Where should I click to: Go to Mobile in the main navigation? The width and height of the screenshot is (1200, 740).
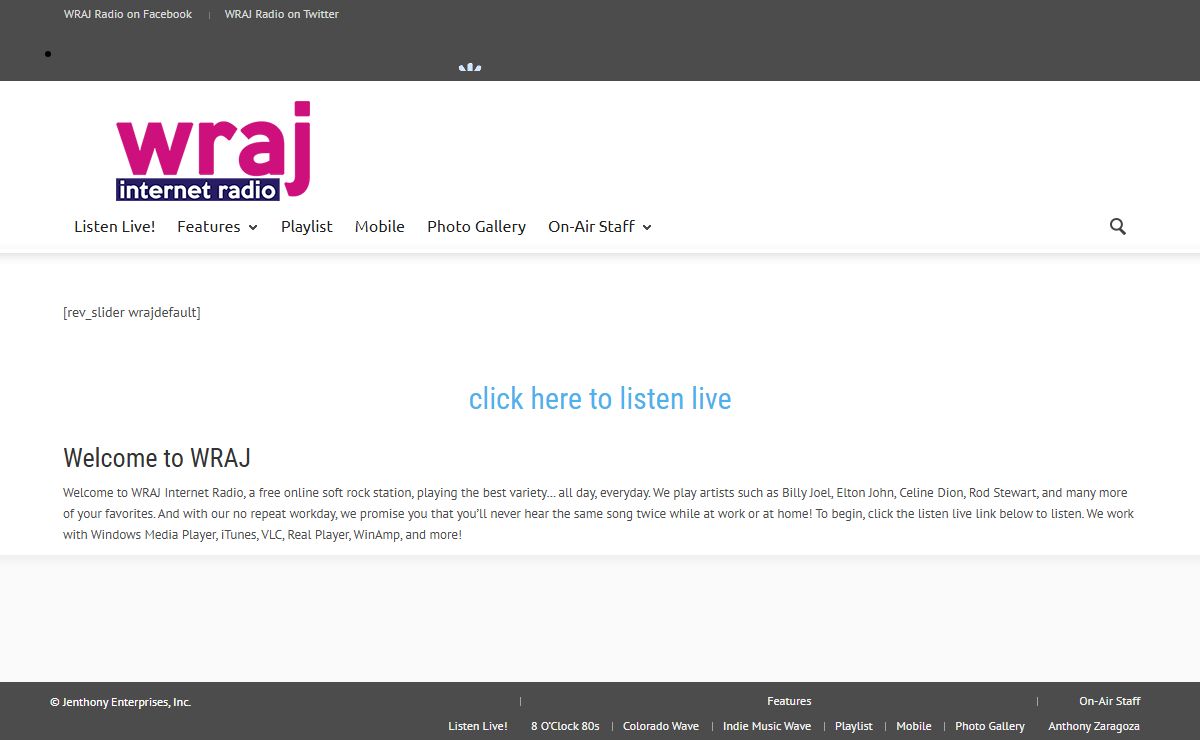pos(380,226)
